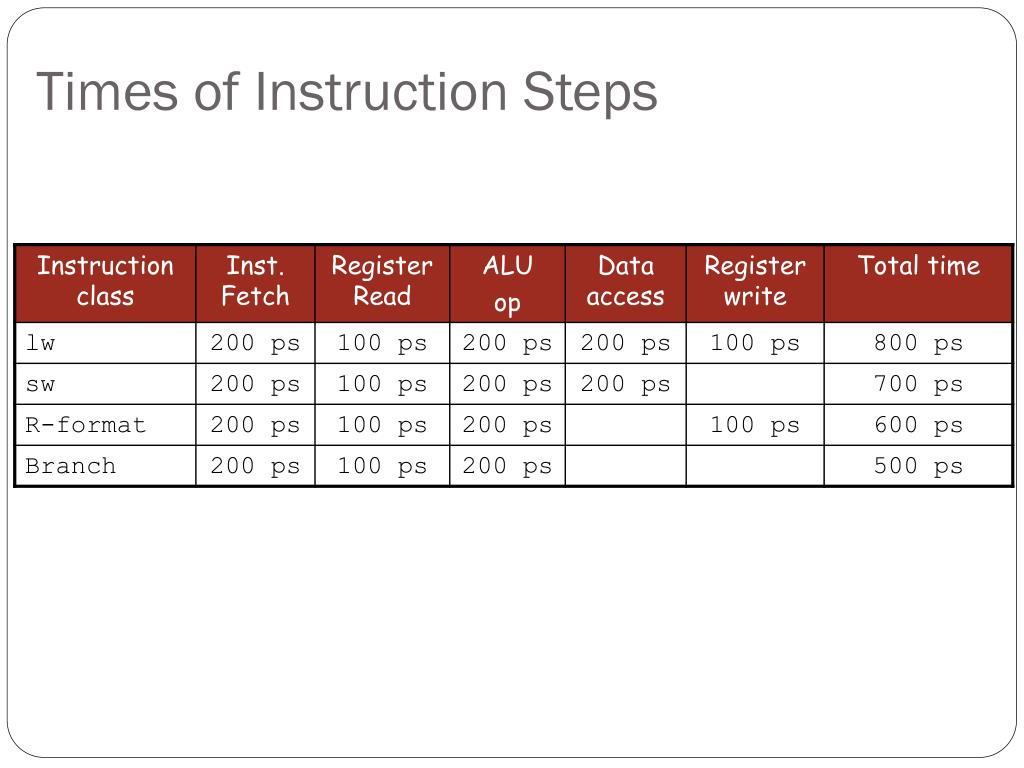Select the empty Data access cell for R-format
The image size is (1024, 768).
pos(626,425)
